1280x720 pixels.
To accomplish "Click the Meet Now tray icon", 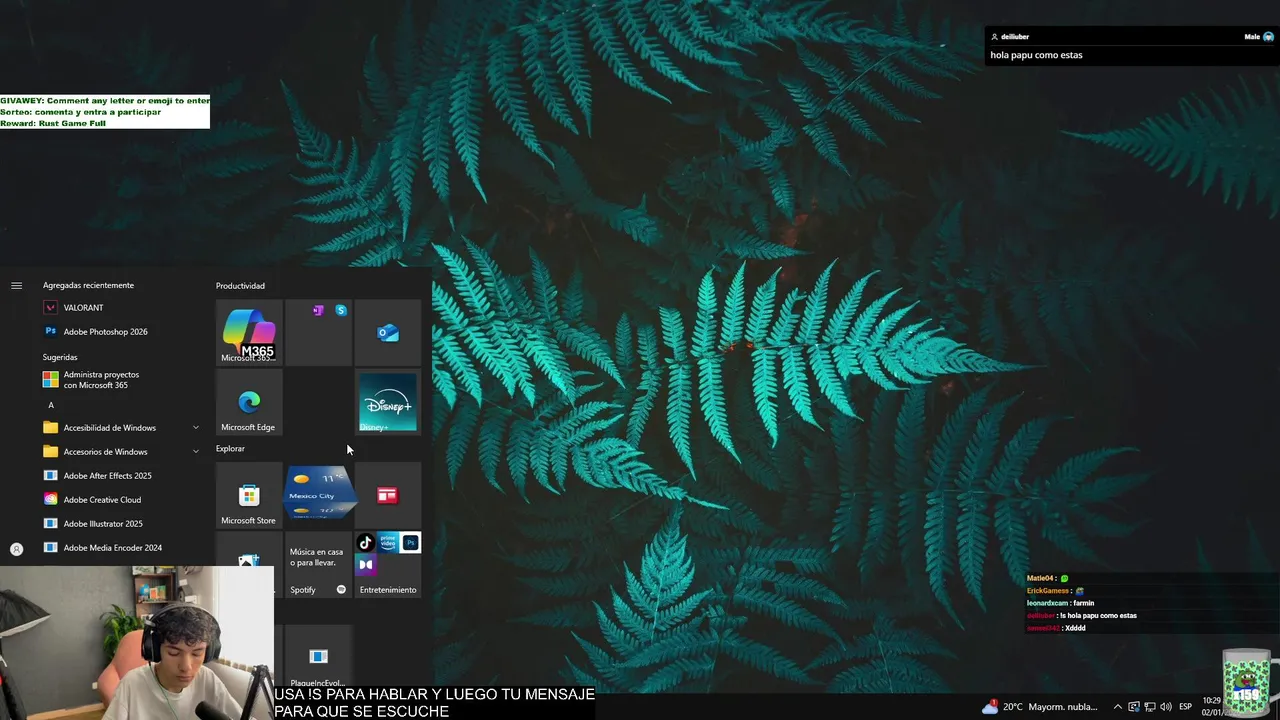I will point(1134,707).
